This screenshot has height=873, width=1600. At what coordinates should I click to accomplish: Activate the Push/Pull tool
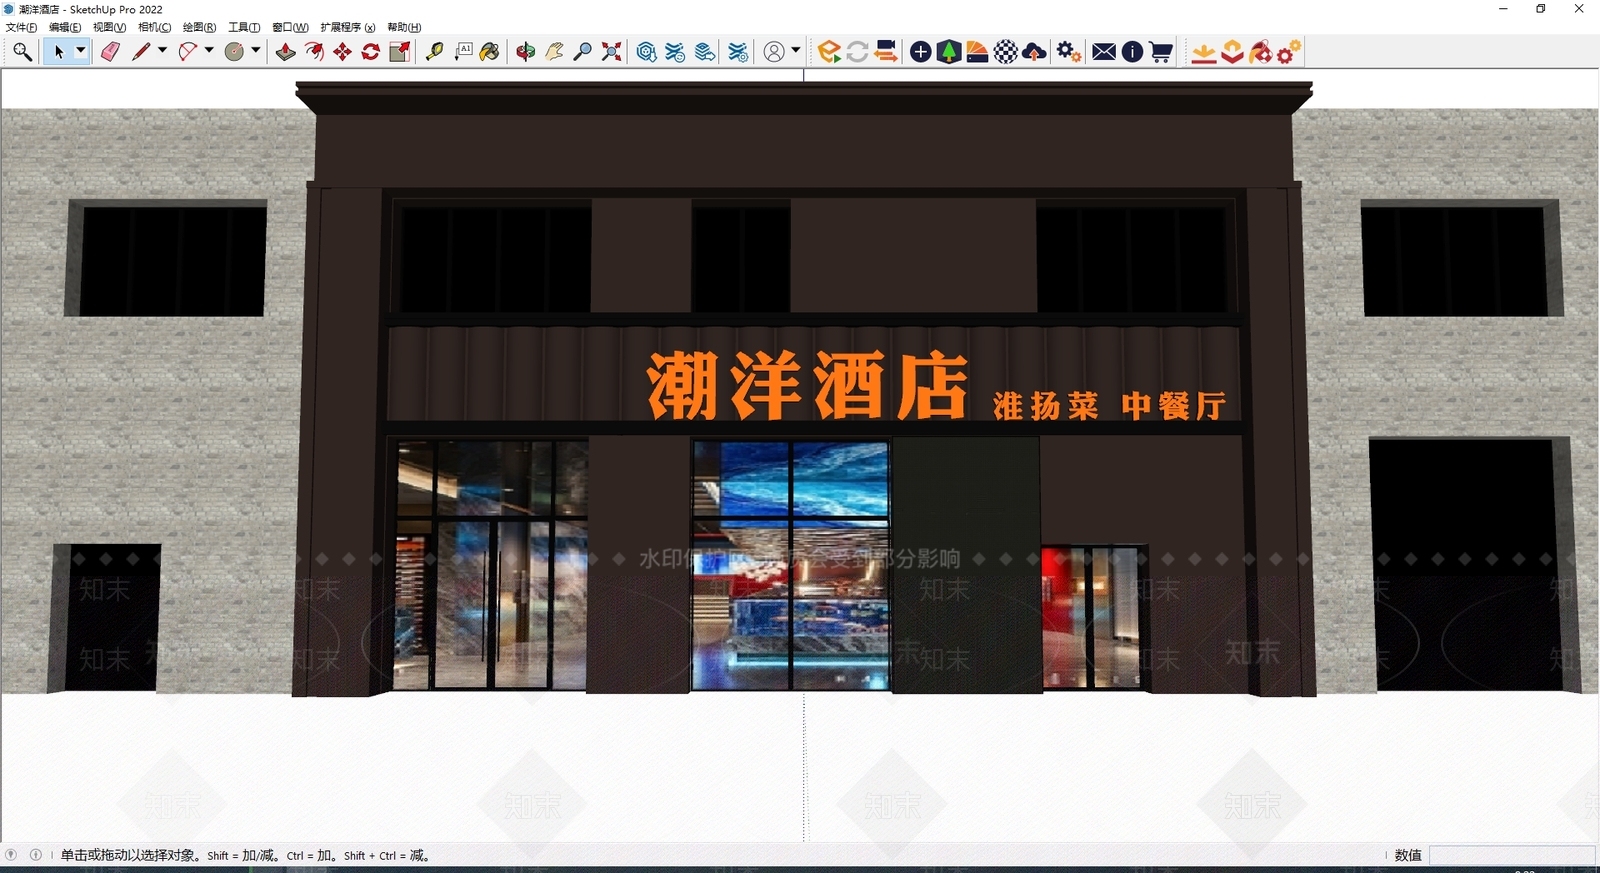point(286,52)
